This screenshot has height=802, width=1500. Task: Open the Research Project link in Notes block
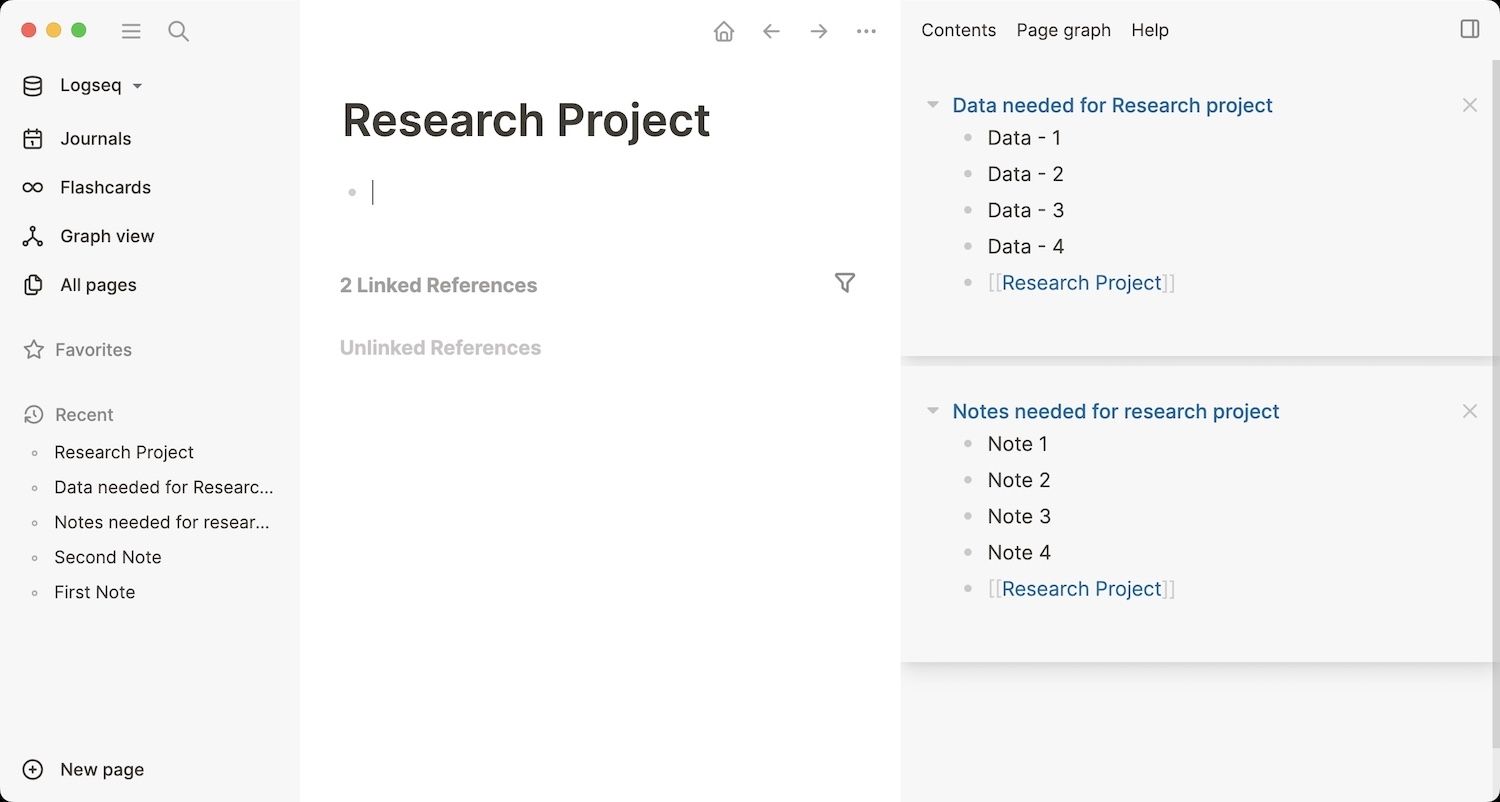coord(1082,589)
